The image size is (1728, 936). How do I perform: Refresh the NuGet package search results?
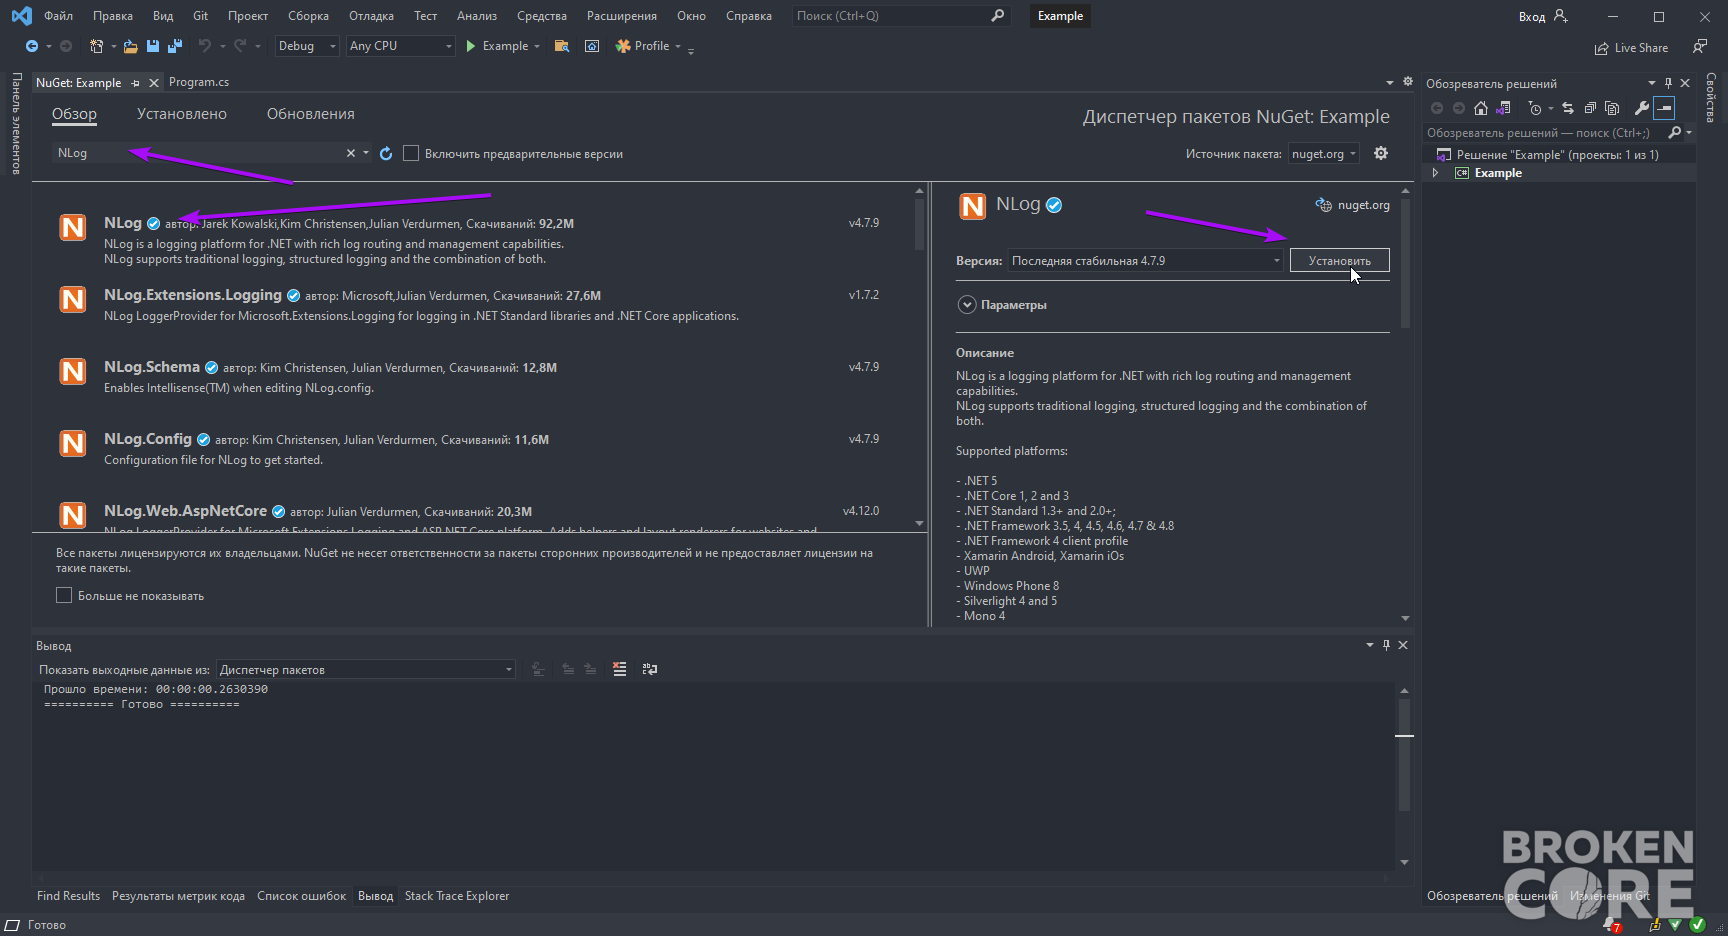[x=386, y=153]
